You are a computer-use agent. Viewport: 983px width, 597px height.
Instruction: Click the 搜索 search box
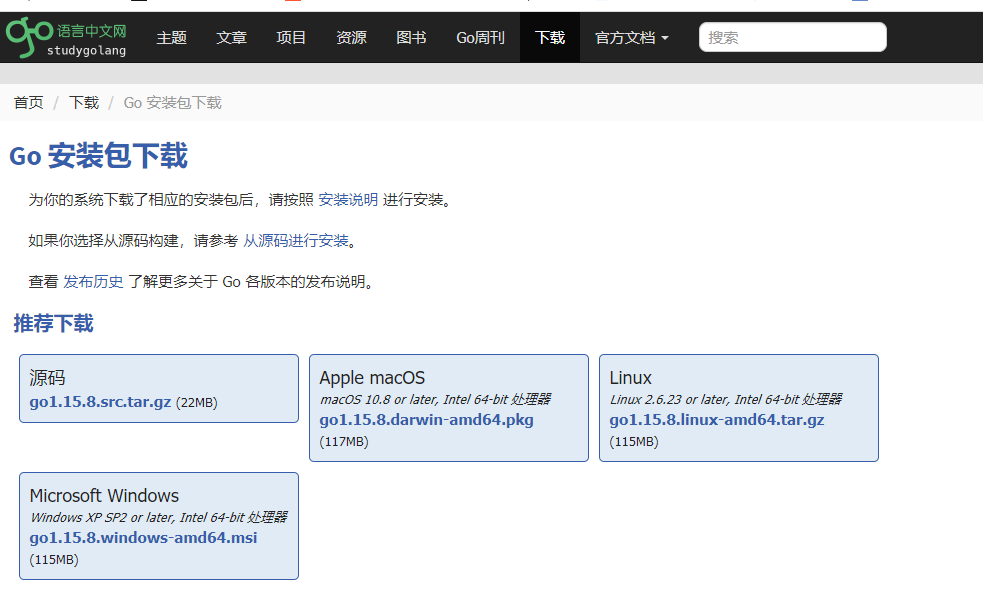(x=792, y=37)
